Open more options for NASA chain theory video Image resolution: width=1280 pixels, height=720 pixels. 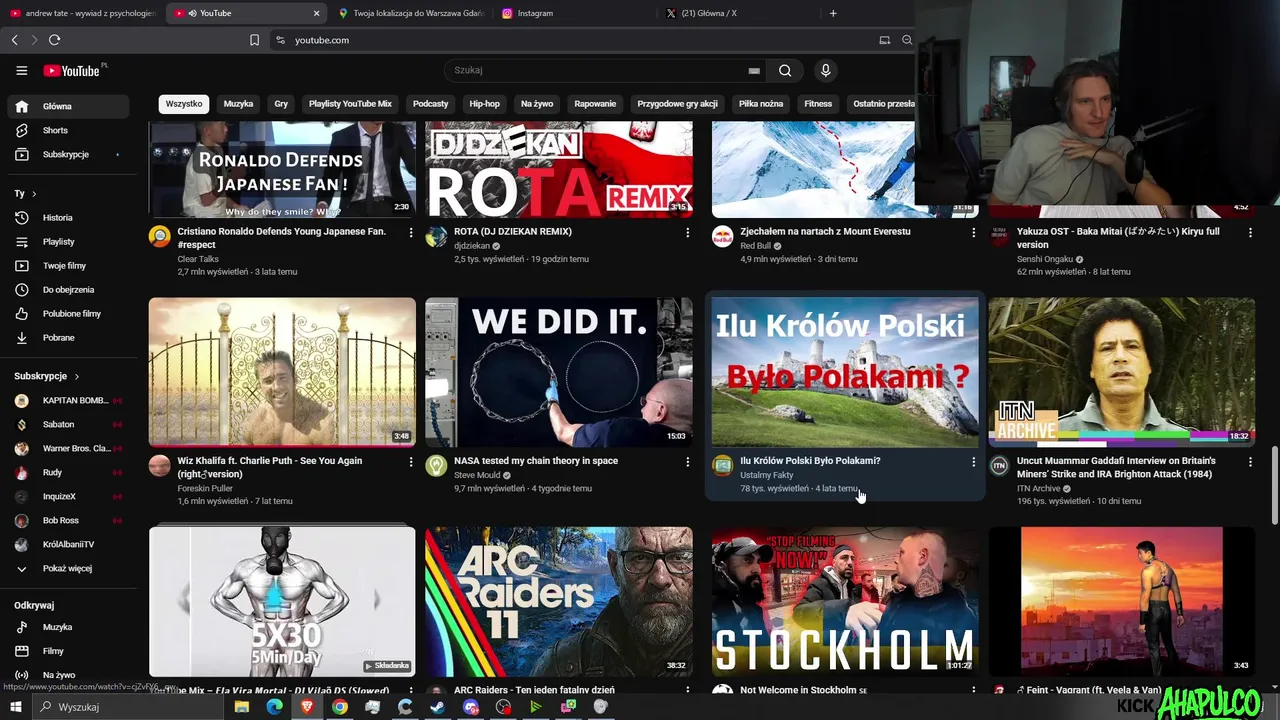pyautogui.click(x=687, y=462)
